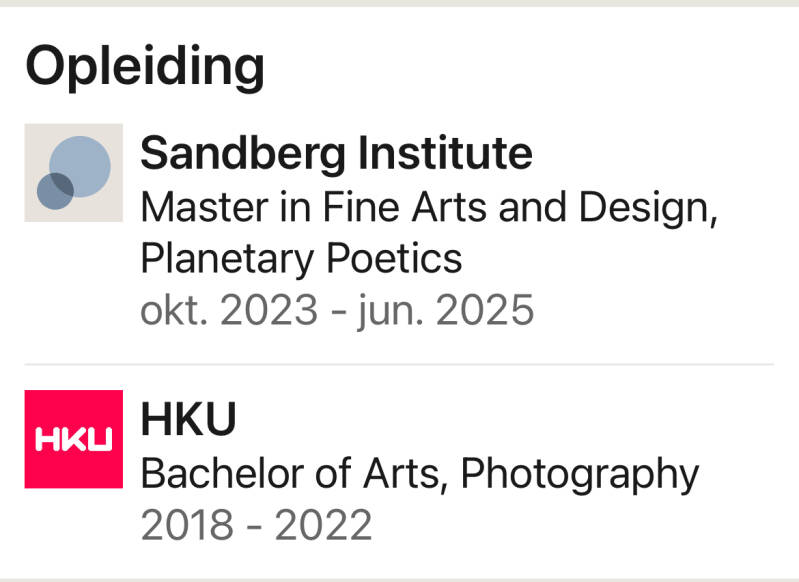Screen dimensions: 799x582
Task: Click the white HKU lettering inside logo
Action: click(x=73, y=440)
